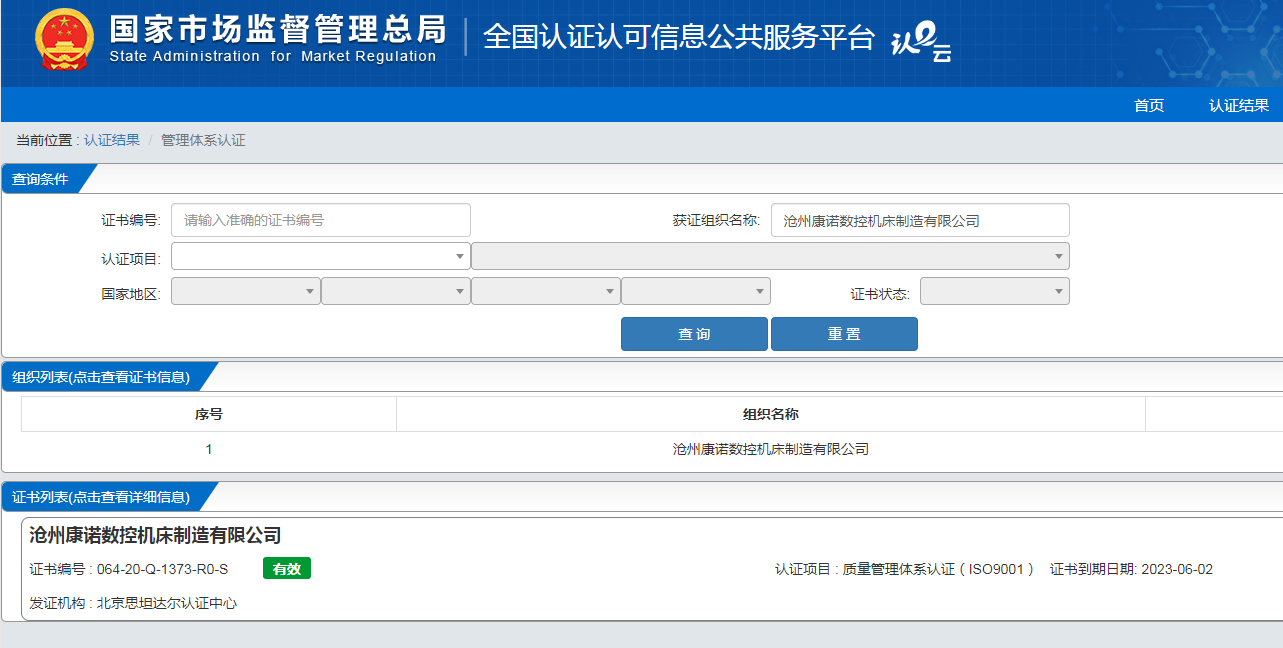Click the 重置 button
The width and height of the screenshot is (1283, 648).
pyautogui.click(x=844, y=334)
